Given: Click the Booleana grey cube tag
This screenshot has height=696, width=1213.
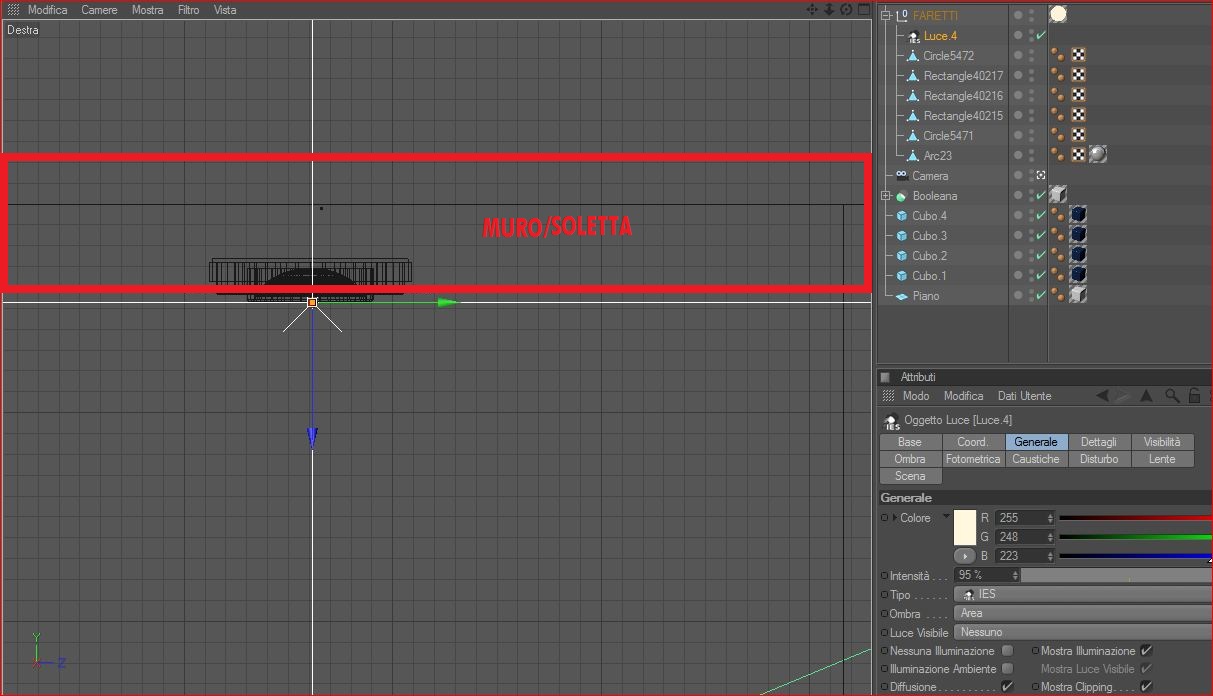Looking at the screenshot, I should [x=1059, y=195].
